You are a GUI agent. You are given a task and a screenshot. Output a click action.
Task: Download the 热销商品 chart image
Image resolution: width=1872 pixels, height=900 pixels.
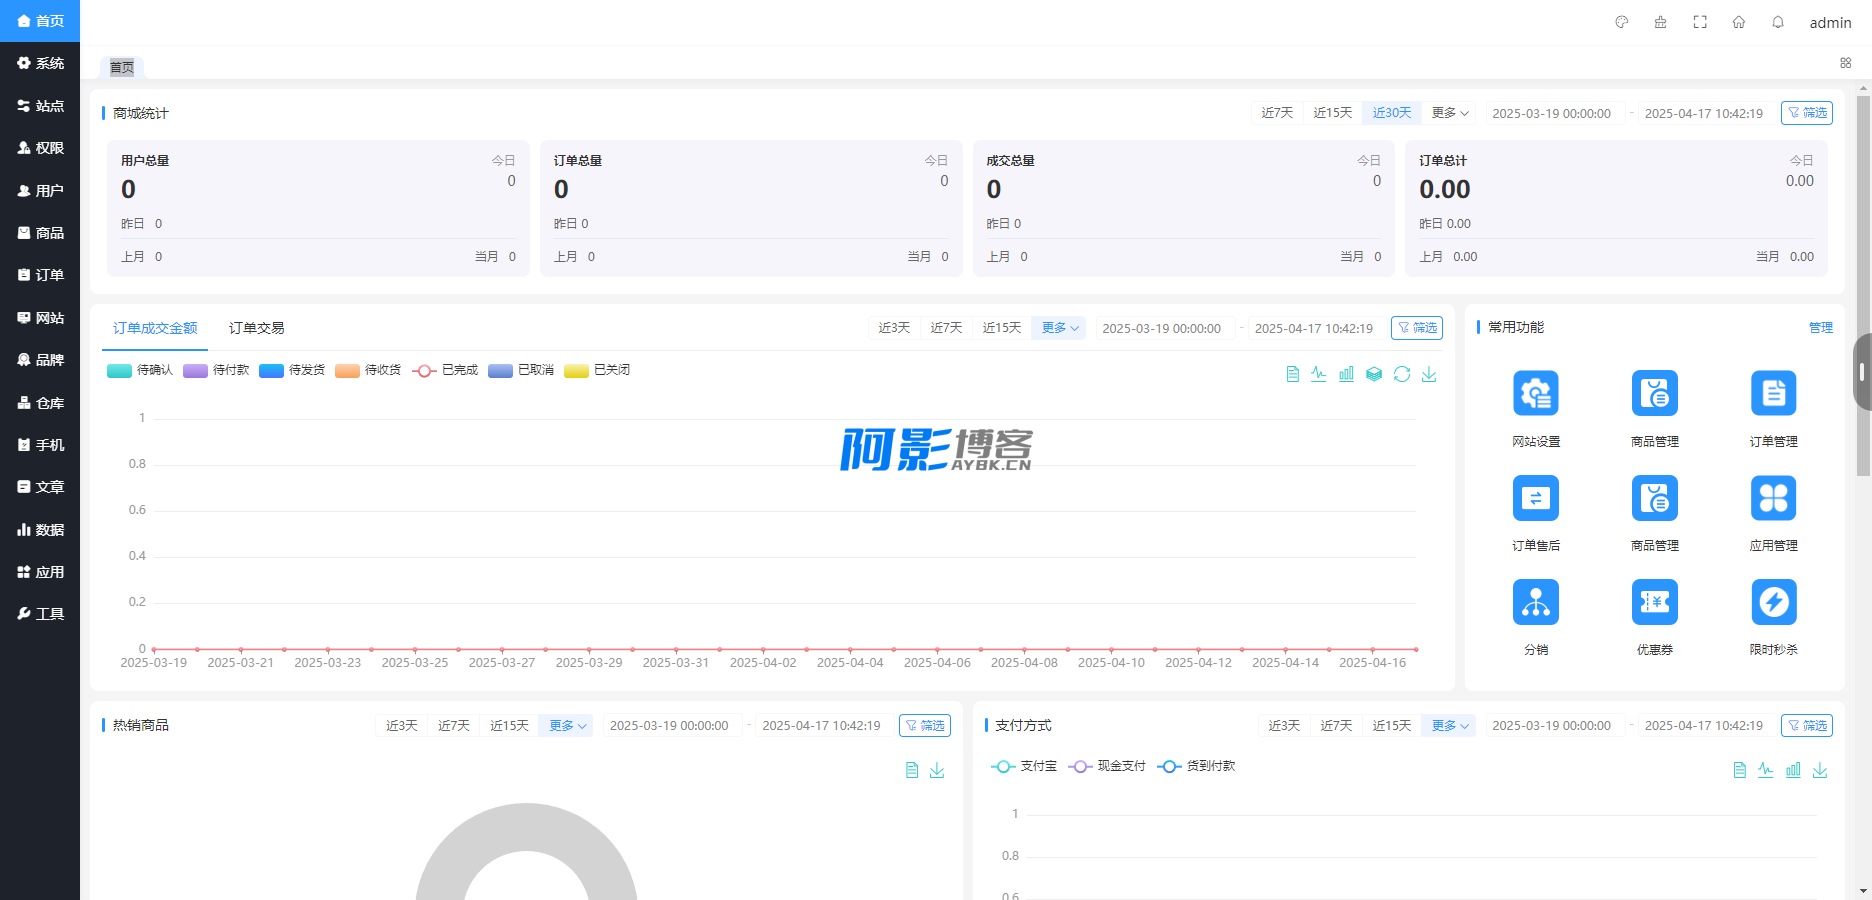click(937, 770)
